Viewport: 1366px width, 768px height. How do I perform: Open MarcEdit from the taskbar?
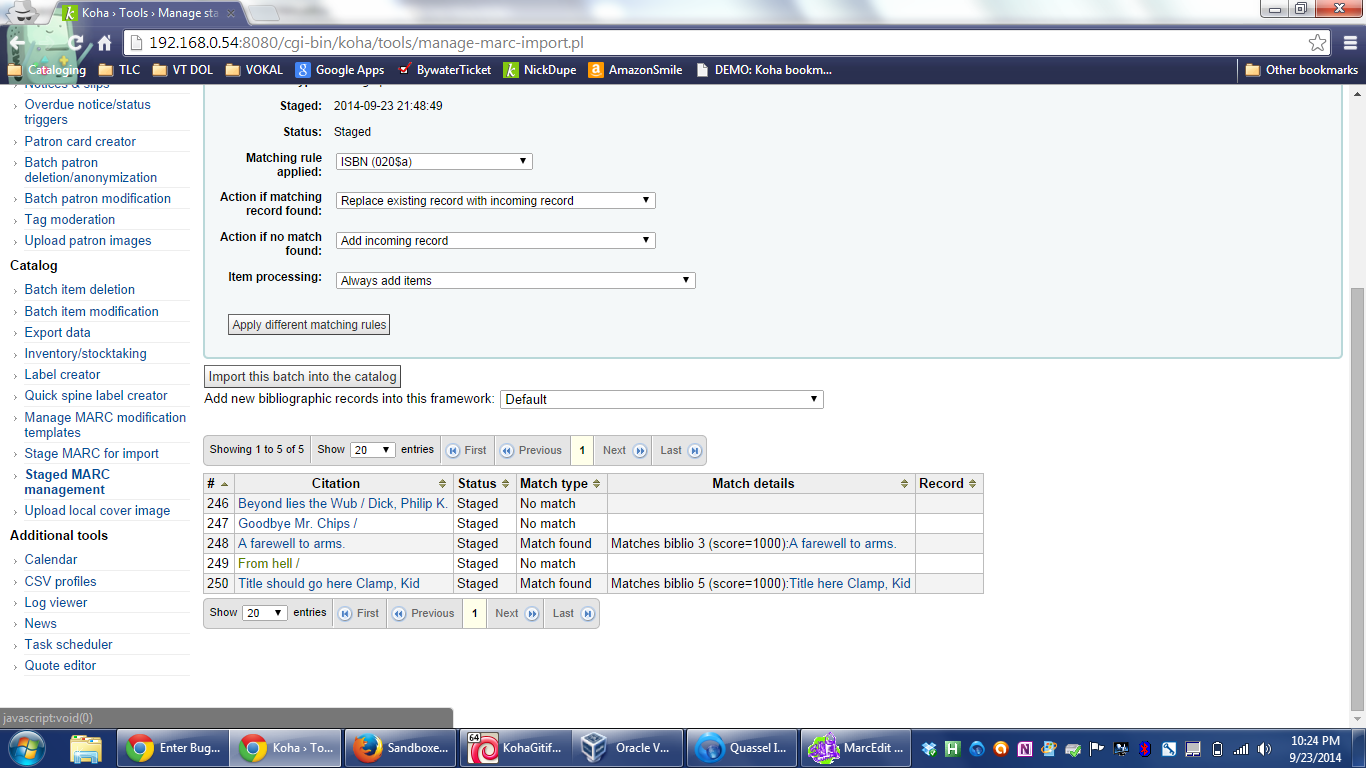(x=858, y=748)
